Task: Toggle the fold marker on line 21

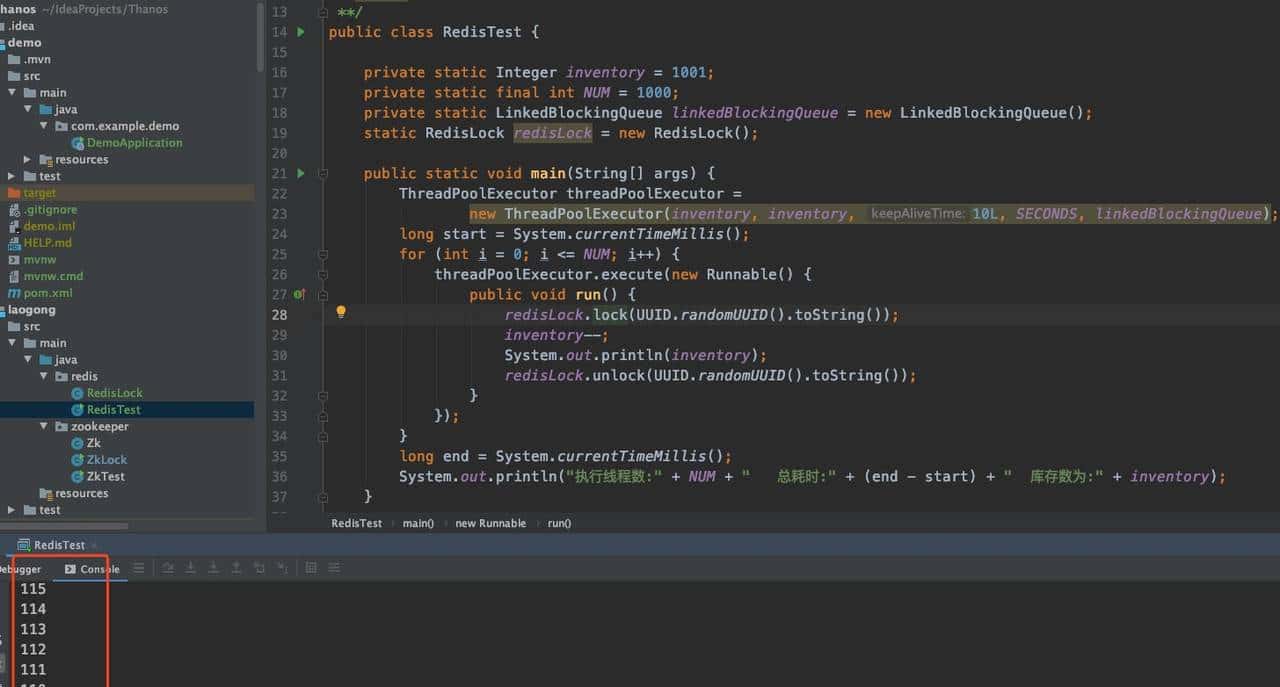Action: point(323,173)
